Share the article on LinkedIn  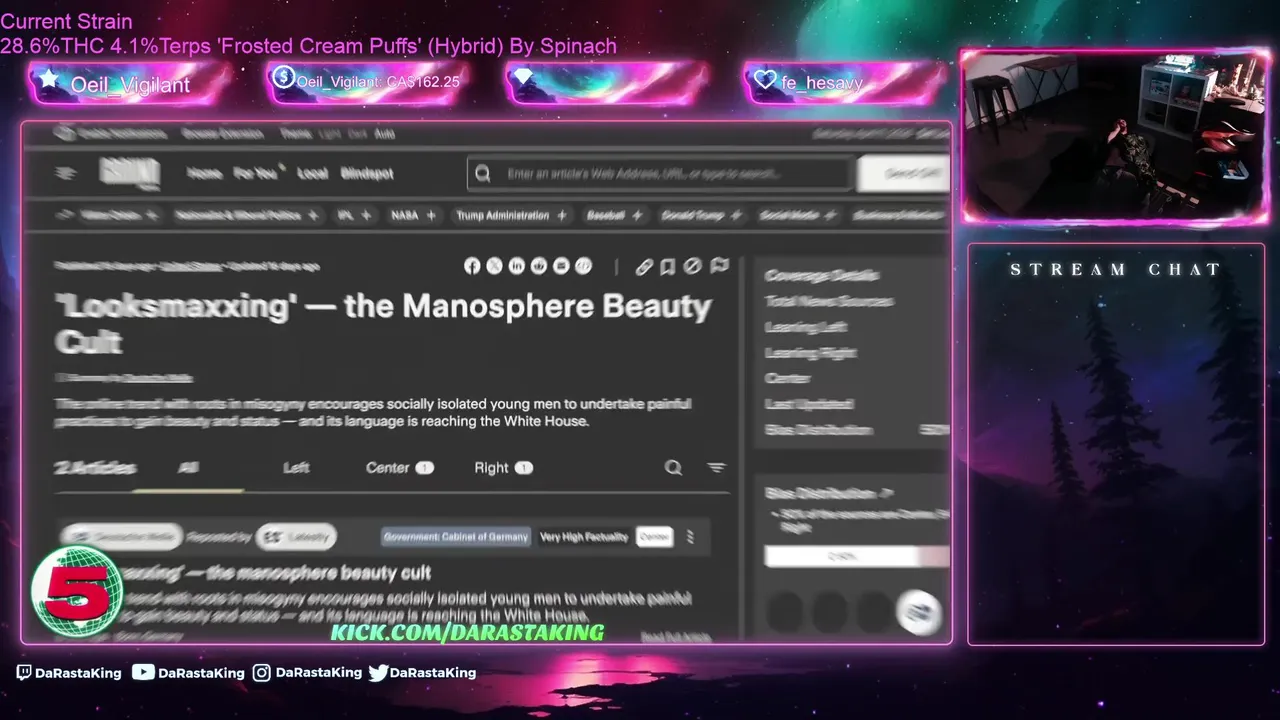coord(517,266)
